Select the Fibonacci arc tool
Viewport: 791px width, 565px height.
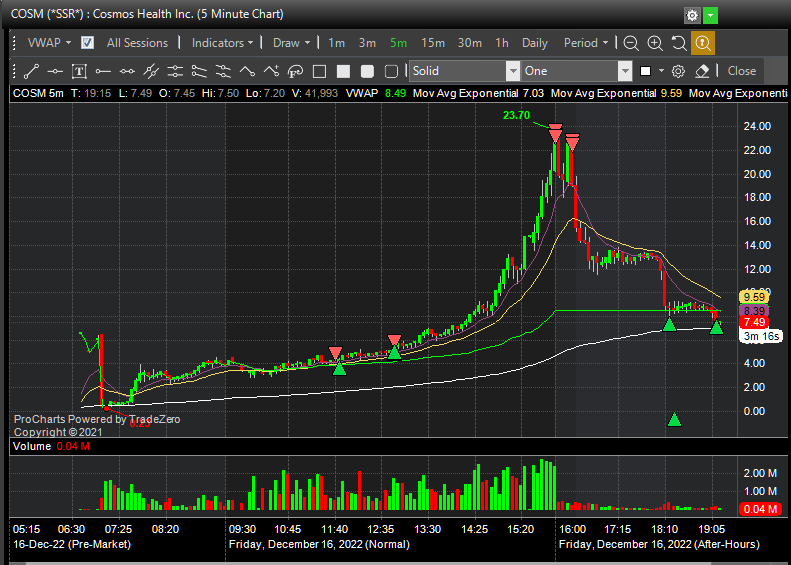295,71
